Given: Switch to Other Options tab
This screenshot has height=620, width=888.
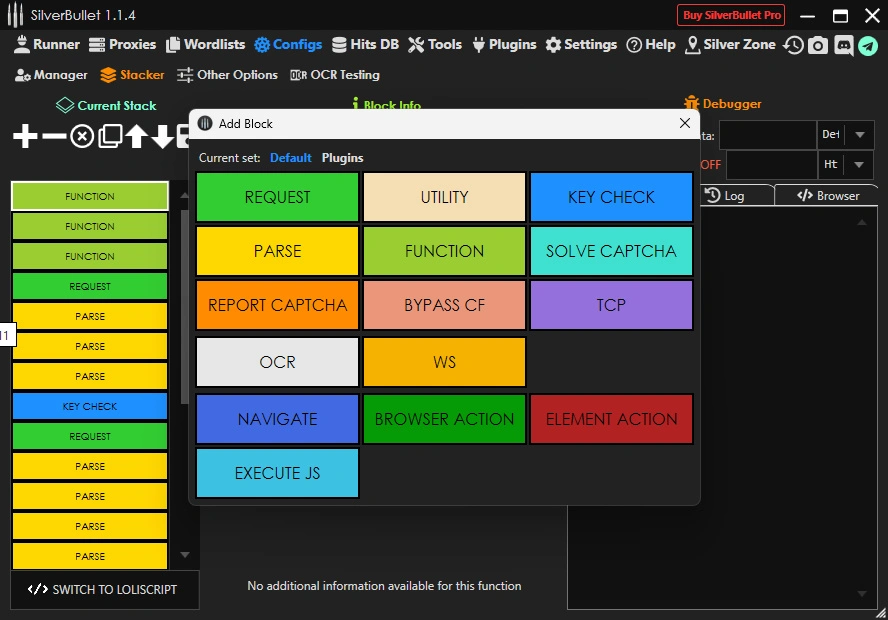Looking at the screenshot, I should 227,75.
